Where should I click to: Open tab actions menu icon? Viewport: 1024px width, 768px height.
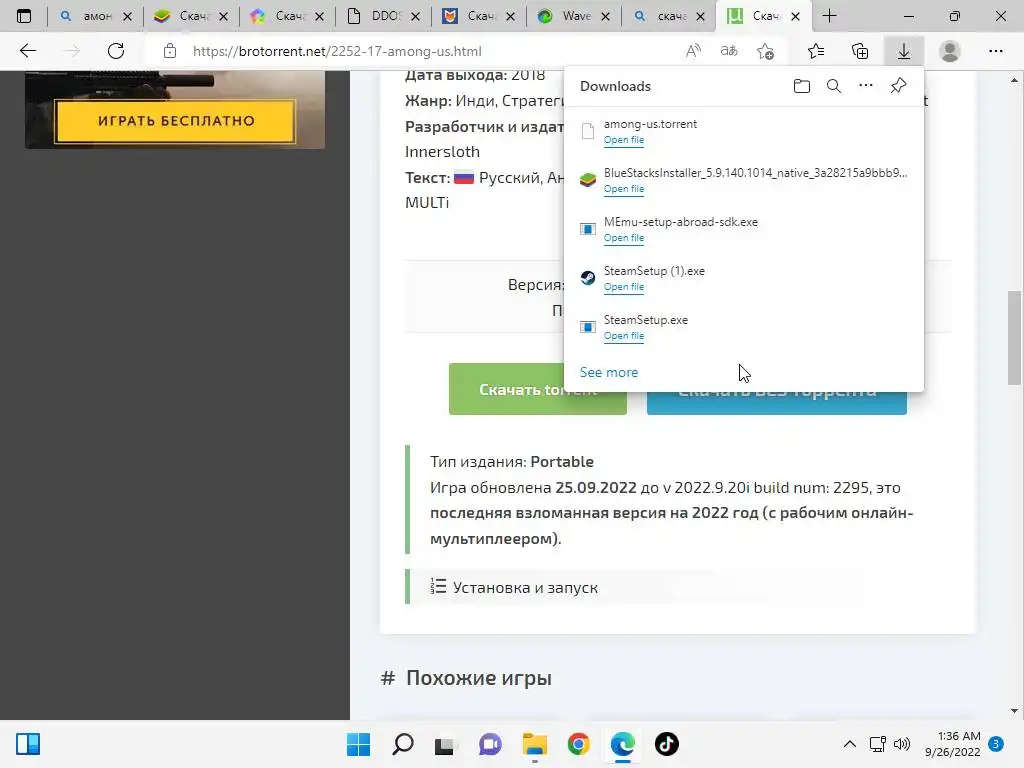(x=24, y=16)
